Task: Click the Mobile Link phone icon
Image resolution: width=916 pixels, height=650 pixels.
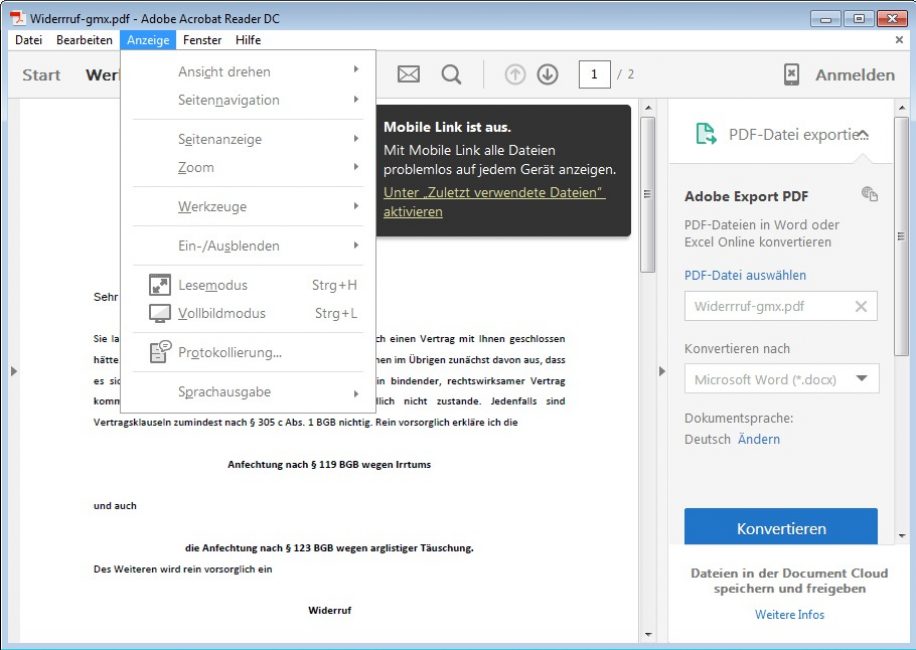Action: (791, 74)
